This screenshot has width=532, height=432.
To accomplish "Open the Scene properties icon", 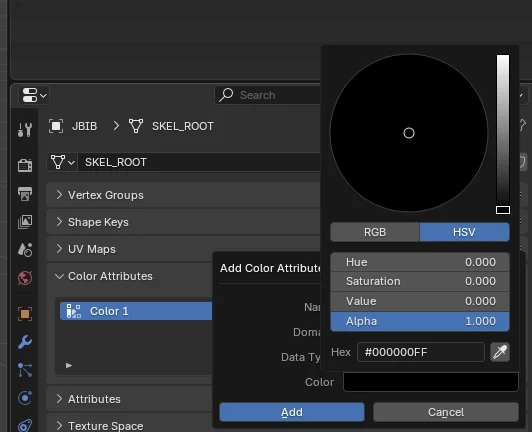I will click(25, 250).
